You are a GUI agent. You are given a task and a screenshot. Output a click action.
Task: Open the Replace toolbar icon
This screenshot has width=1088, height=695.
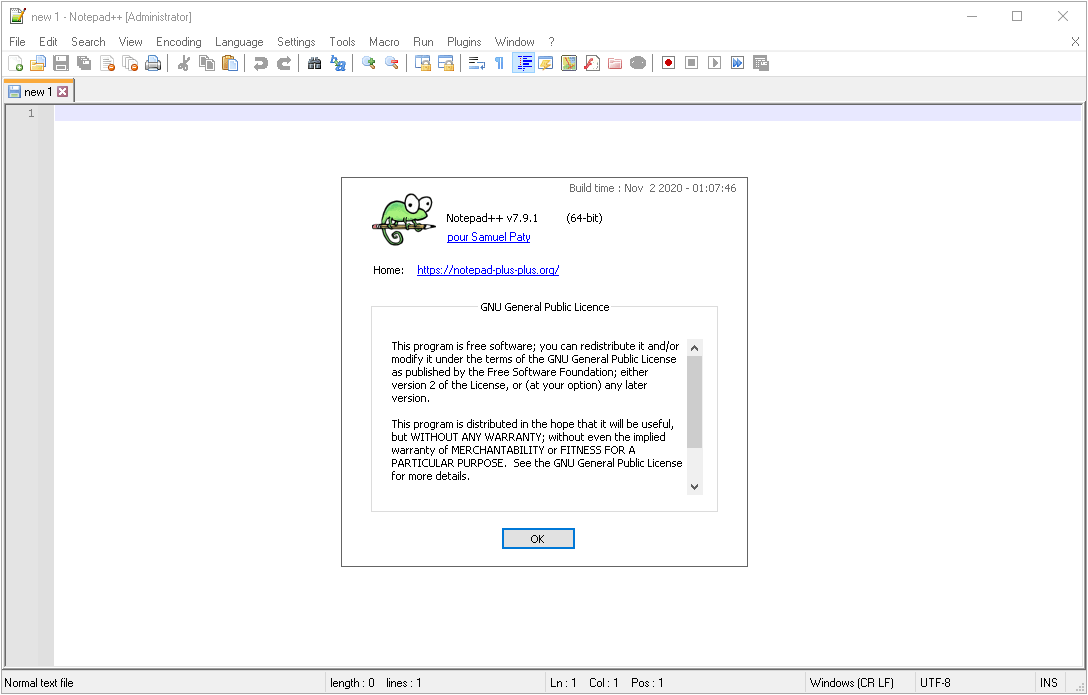tap(338, 63)
